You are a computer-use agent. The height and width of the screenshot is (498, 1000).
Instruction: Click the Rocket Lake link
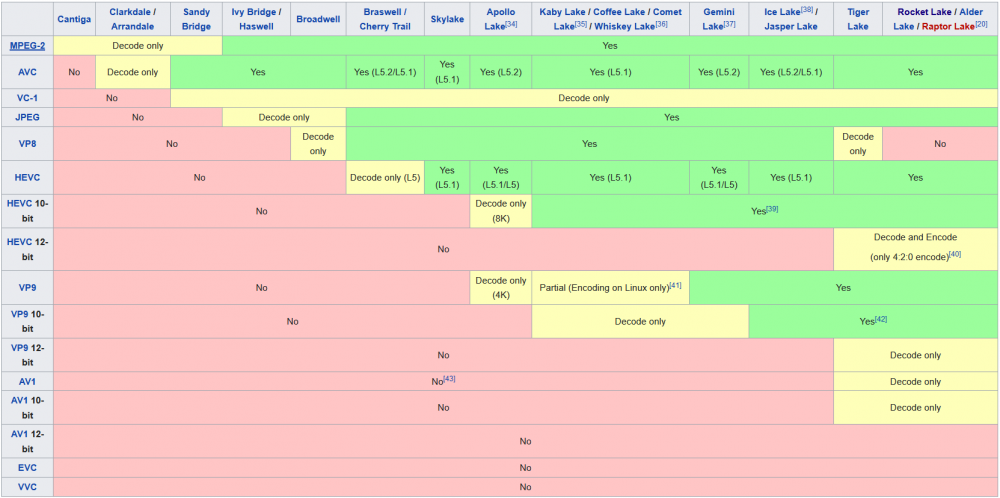[x=922, y=12]
